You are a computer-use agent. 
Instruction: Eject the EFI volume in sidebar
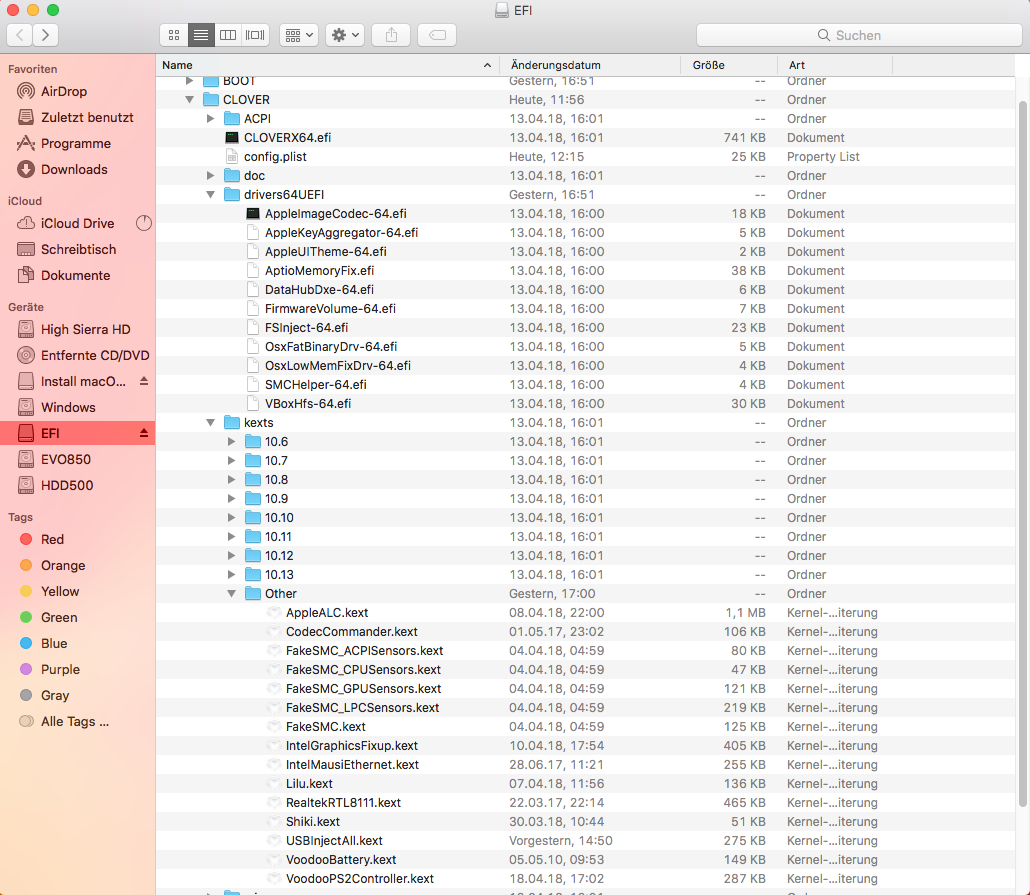point(143,433)
